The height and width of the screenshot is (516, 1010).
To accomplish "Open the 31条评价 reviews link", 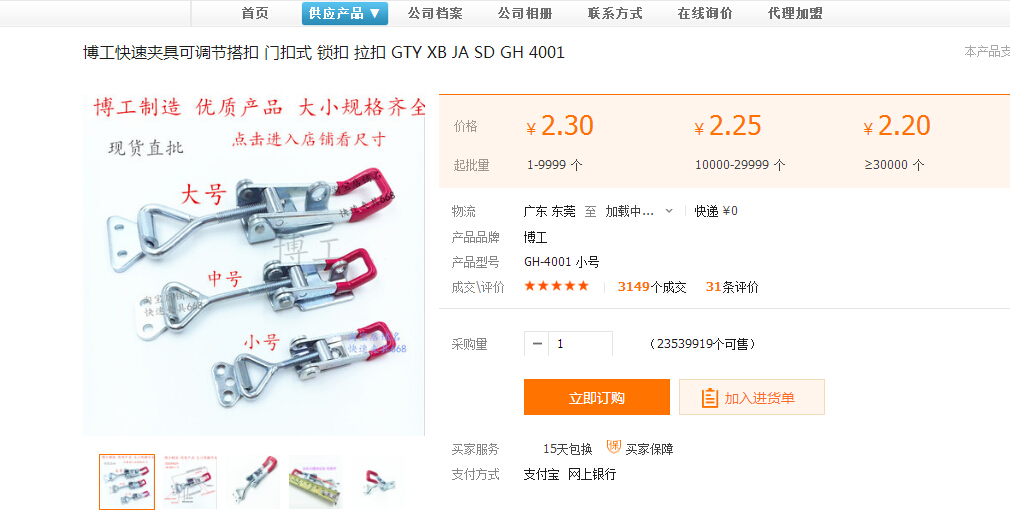I will [732, 287].
